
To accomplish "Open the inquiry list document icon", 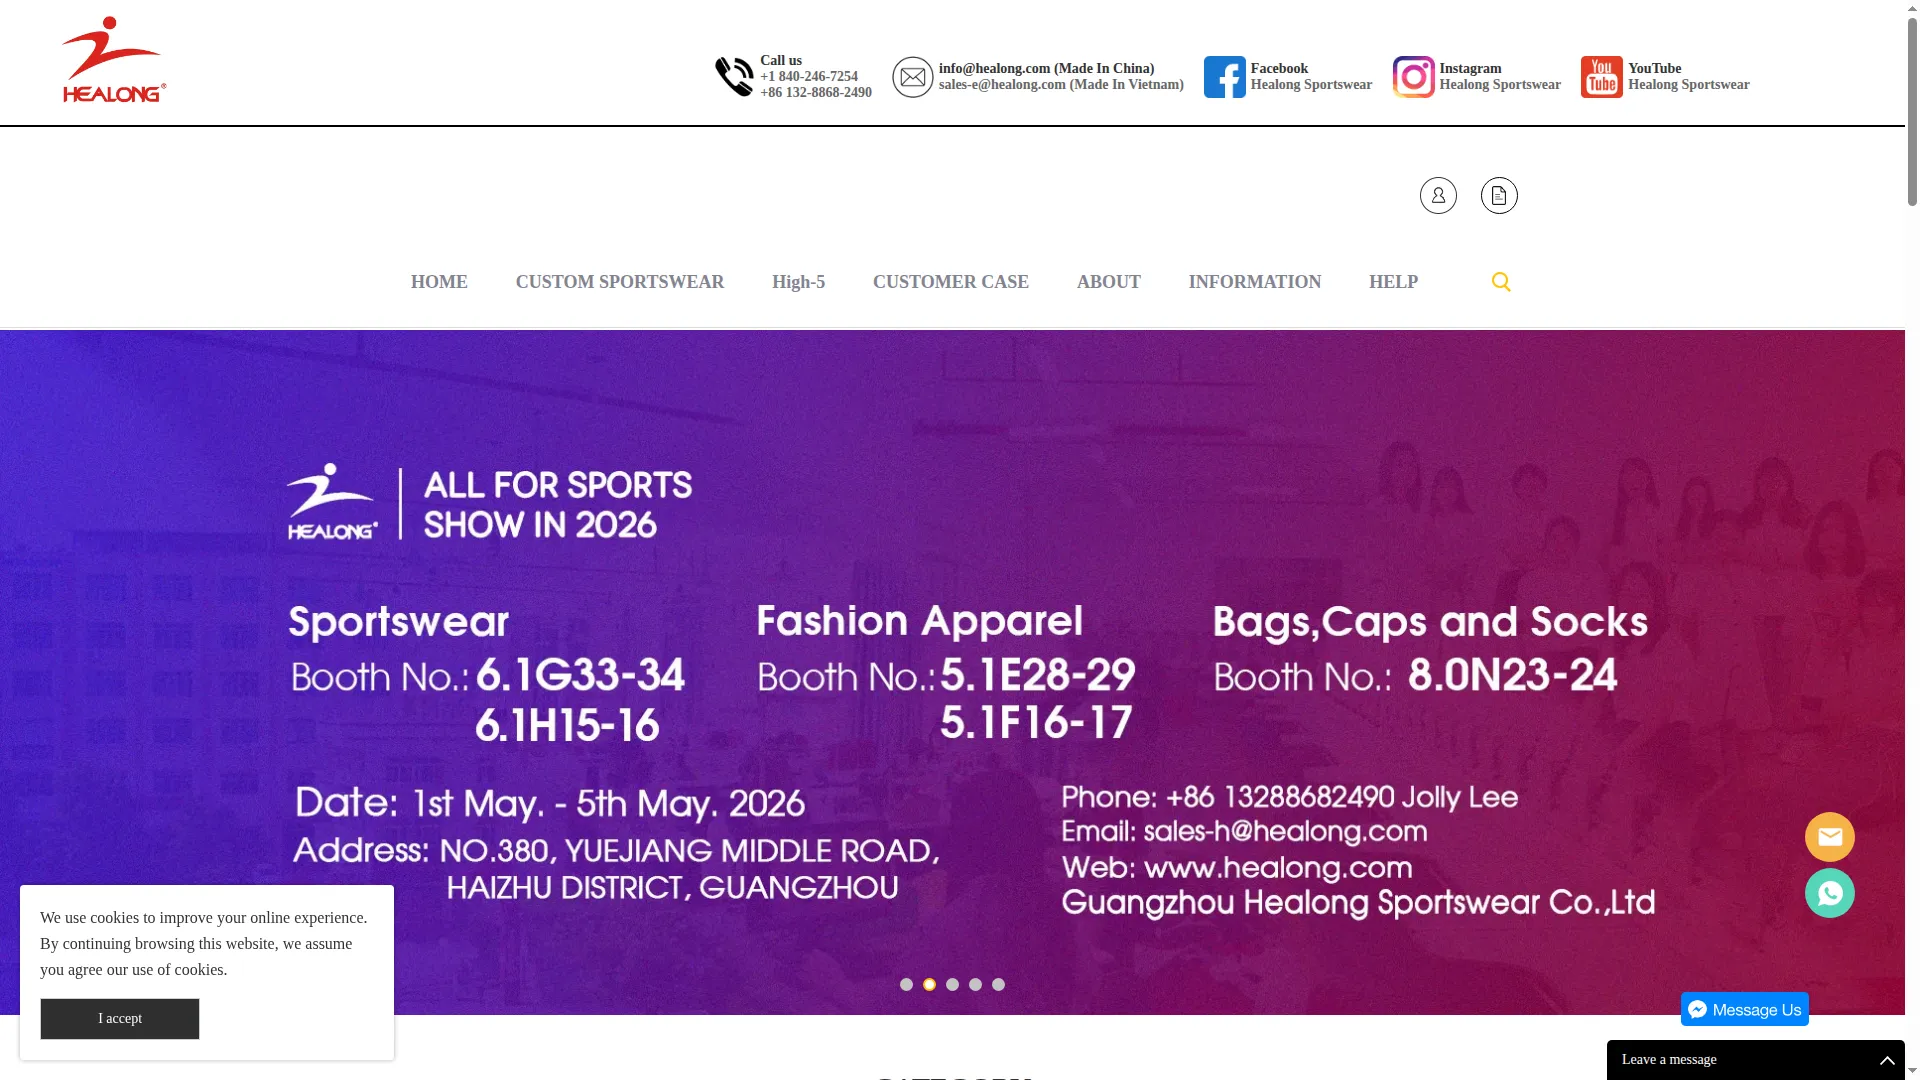I will pyautogui.click(x=1499, y=195).
